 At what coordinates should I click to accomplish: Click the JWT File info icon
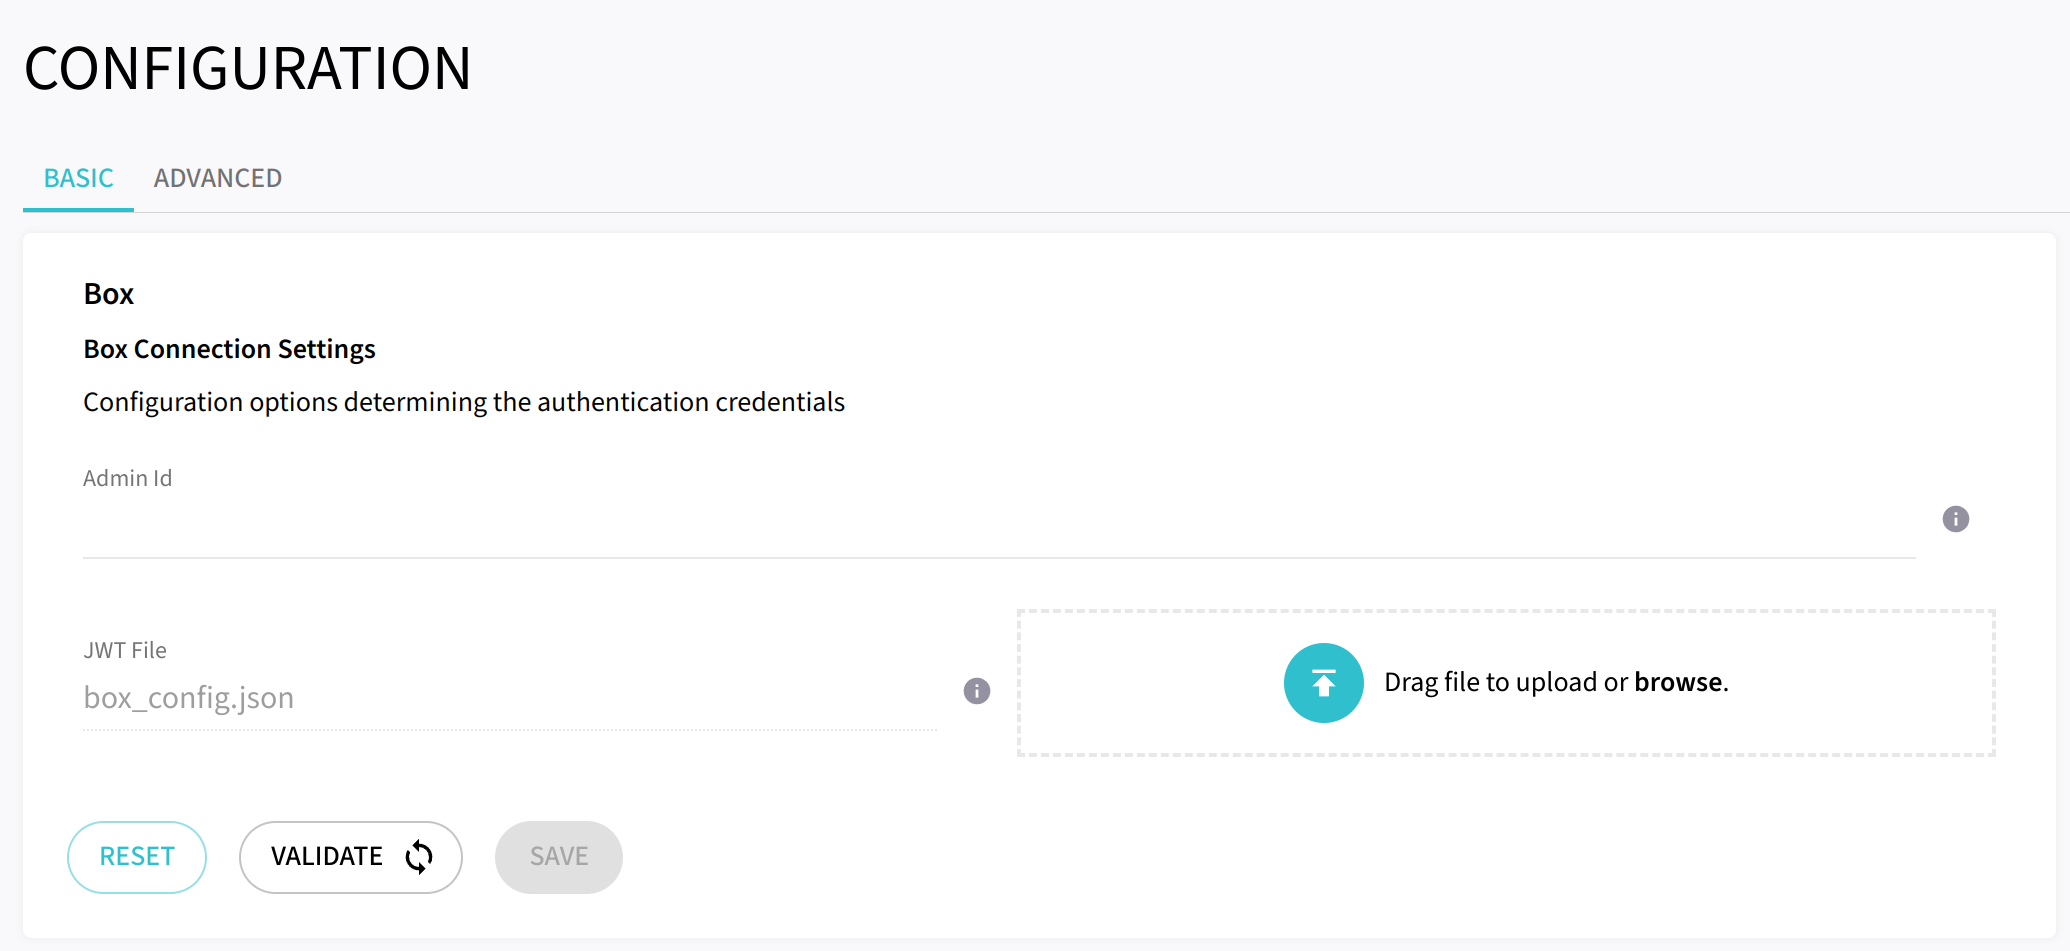[x=976, y=691]
